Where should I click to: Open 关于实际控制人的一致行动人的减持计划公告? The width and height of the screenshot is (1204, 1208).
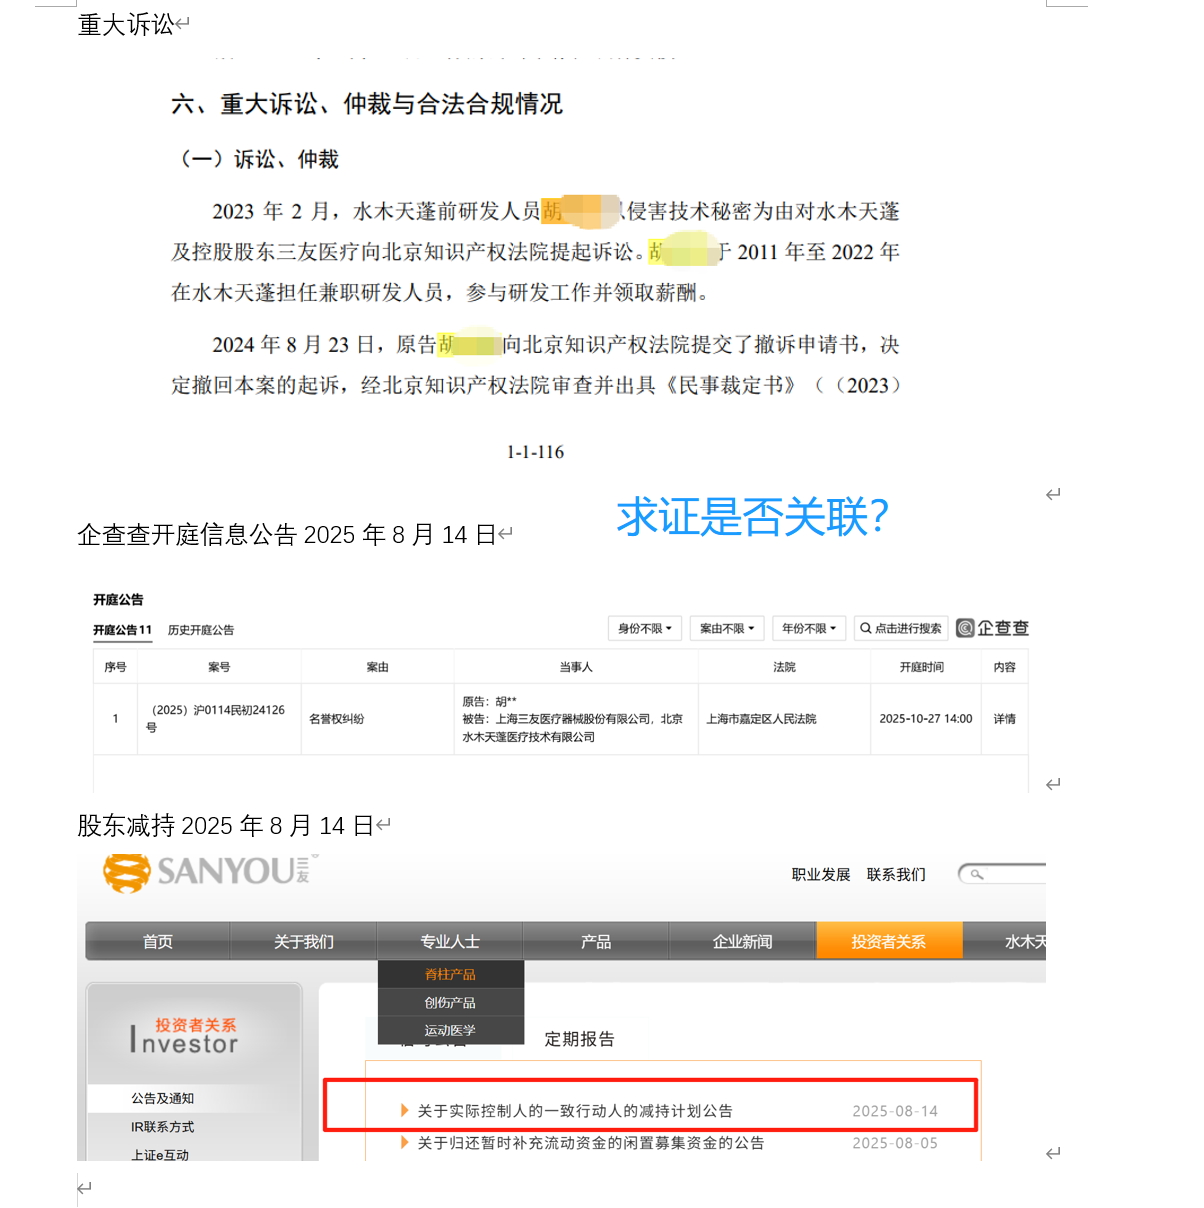pos(575,1111)
